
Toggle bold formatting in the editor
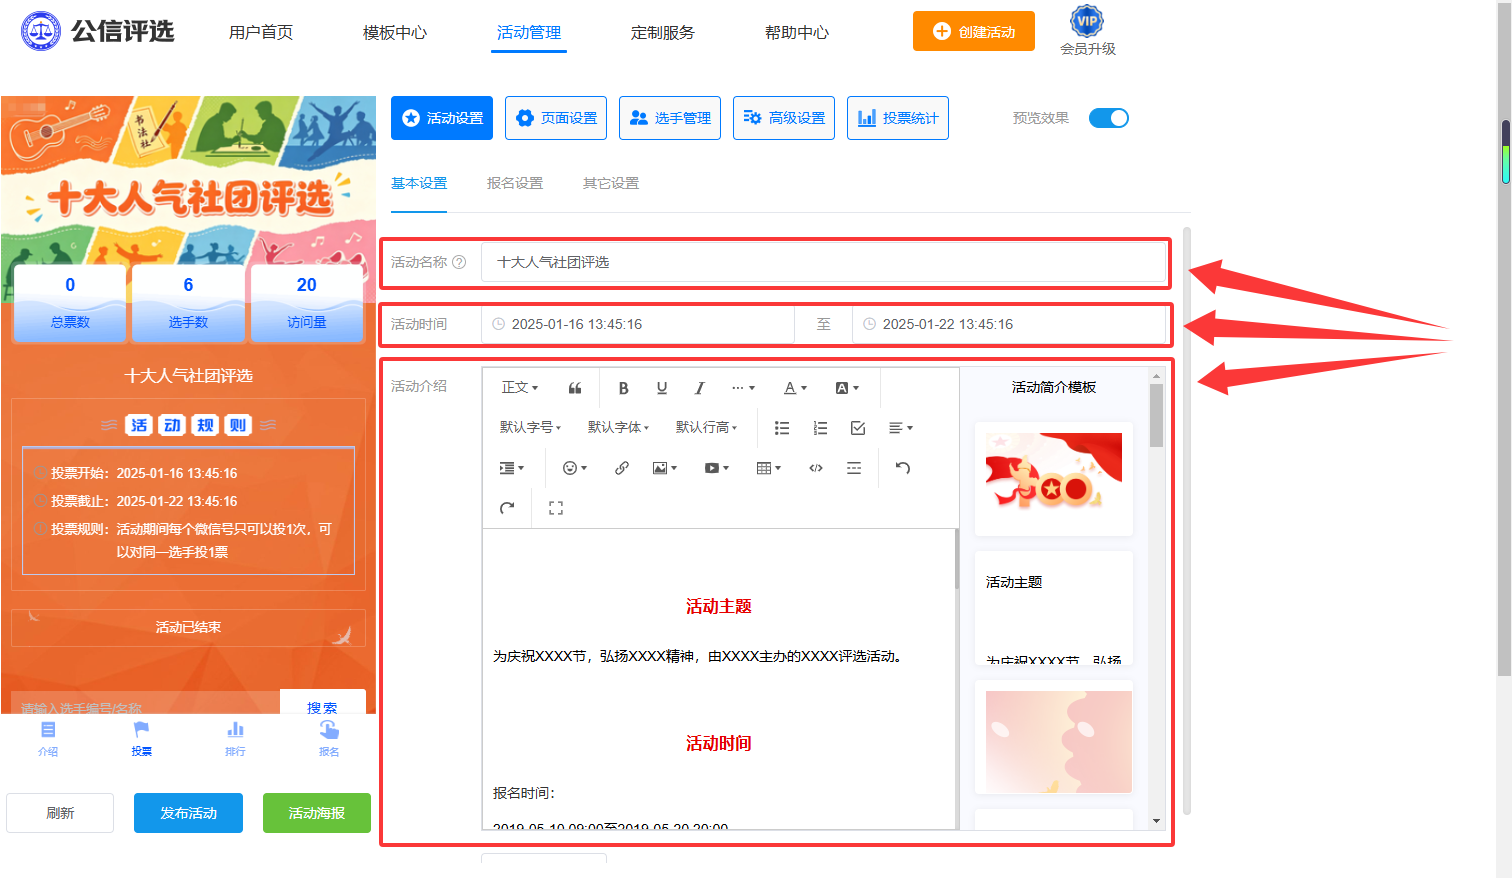coord(623,388)
